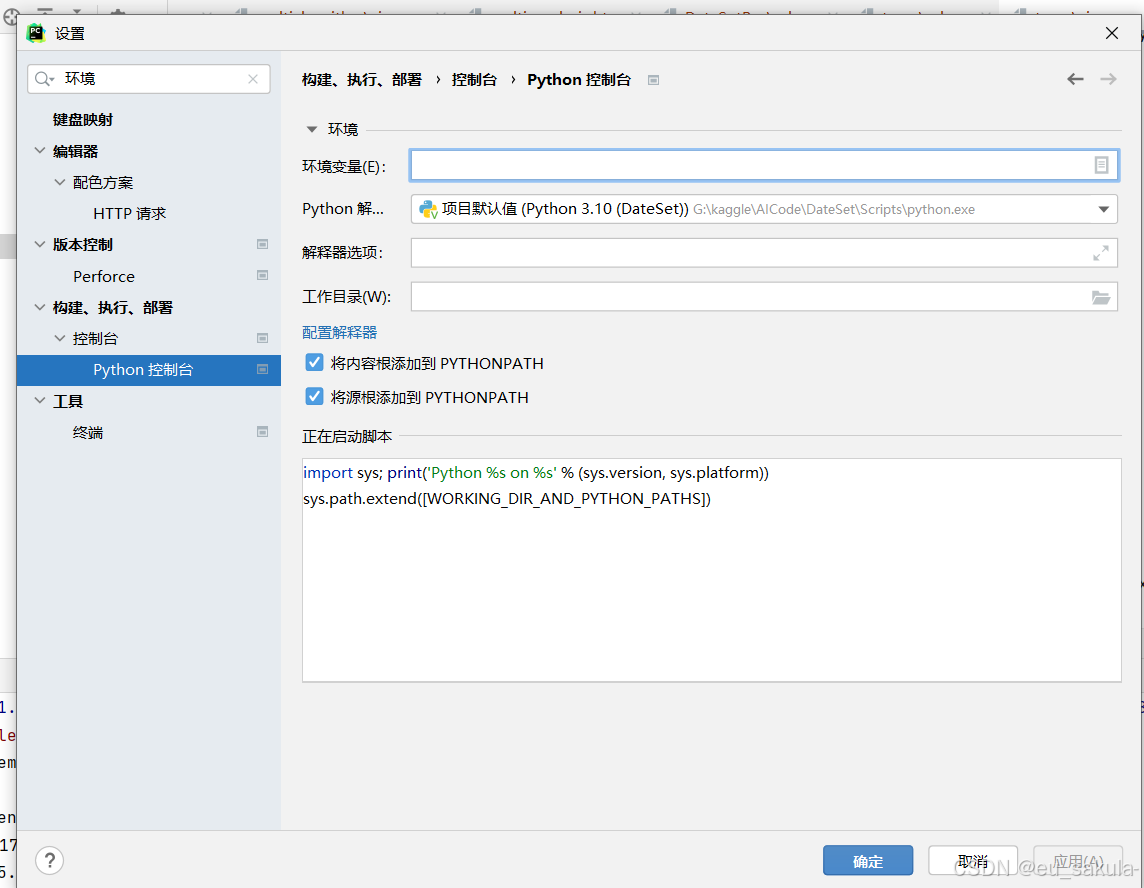This screenshot has height=888, width=1144.
Task: Click project icon on 版本控制 row
Action: click(x=263, y=244)
